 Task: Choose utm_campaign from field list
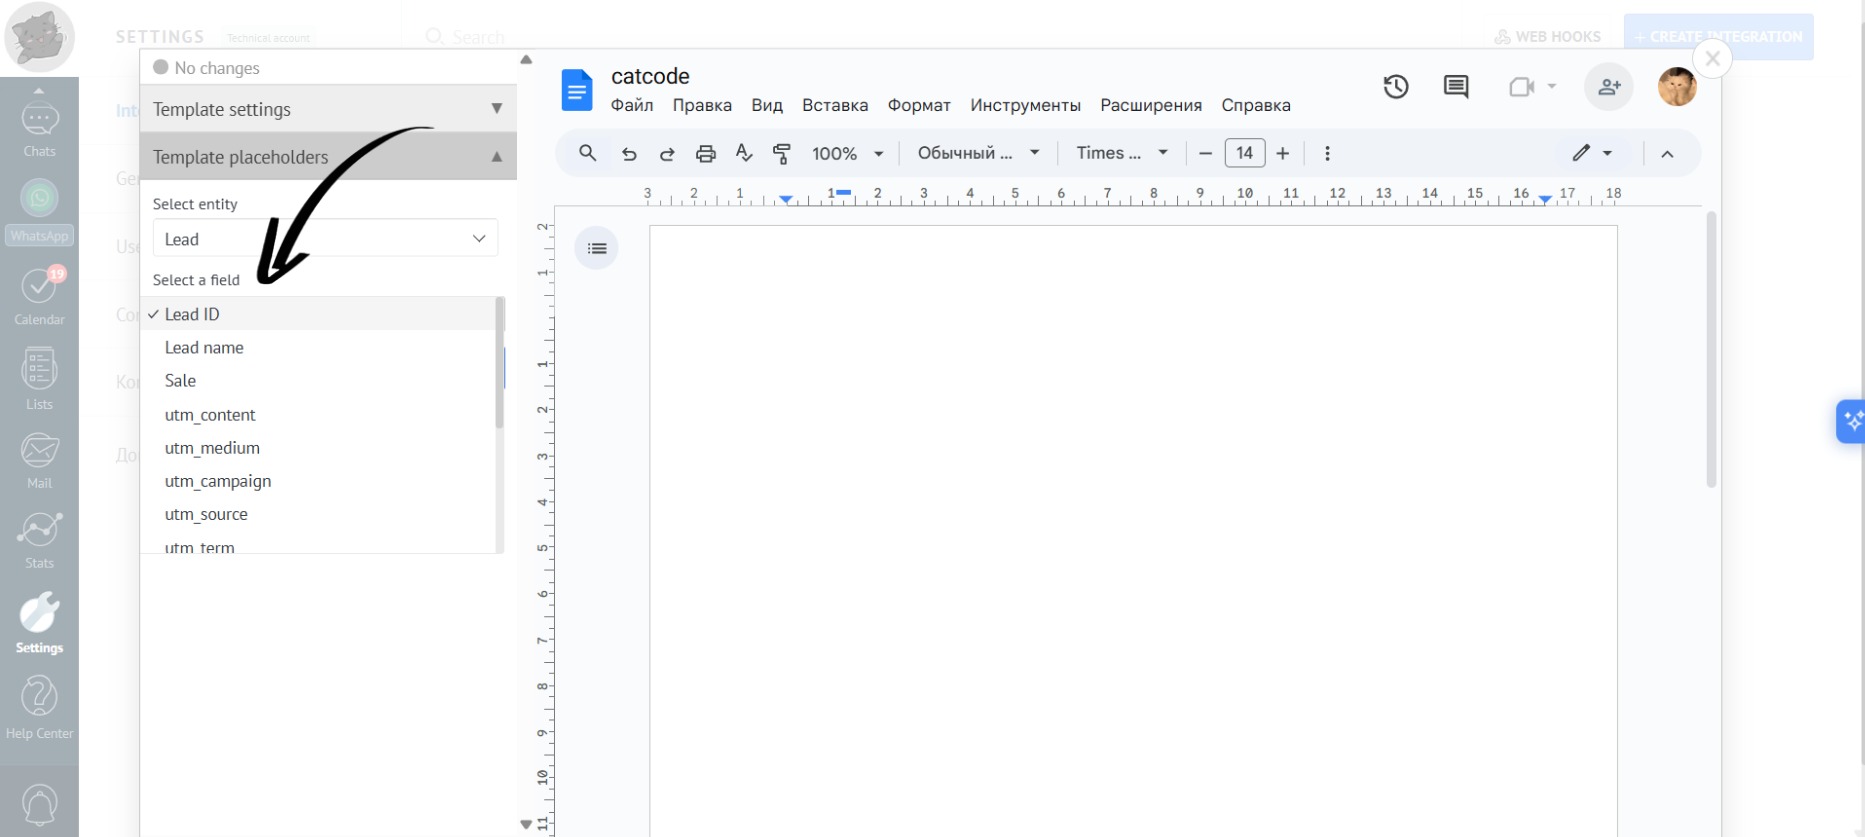click(218, 481)
